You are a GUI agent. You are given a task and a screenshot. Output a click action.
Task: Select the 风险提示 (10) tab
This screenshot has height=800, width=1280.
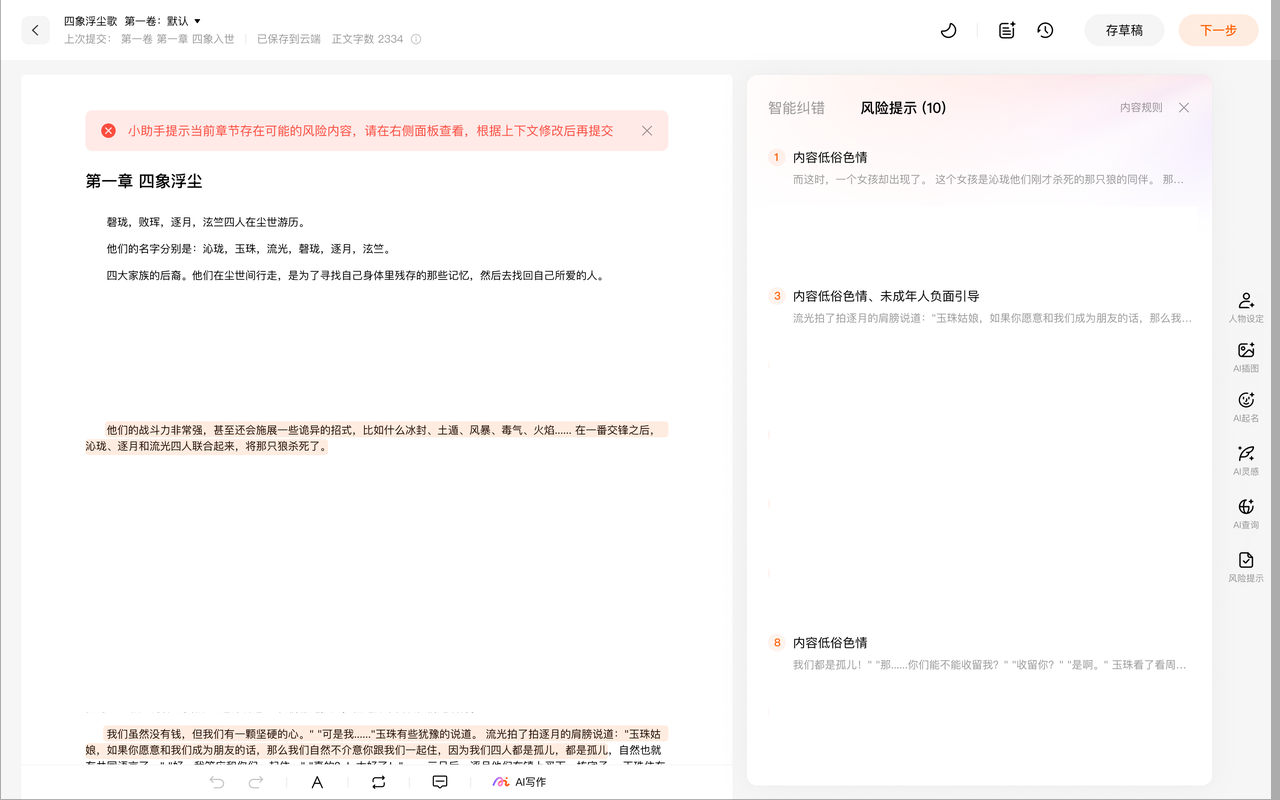[x=903, y=108]
